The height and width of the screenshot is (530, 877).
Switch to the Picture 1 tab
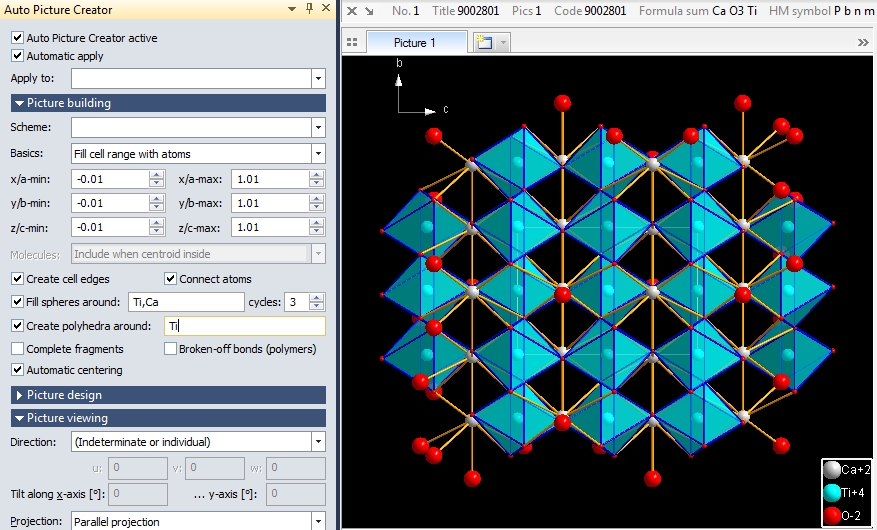point(415,43)
